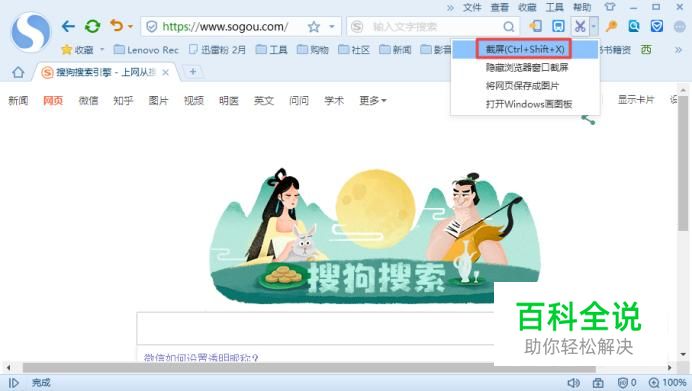Open the green 西 bookmark

[646, 49]
